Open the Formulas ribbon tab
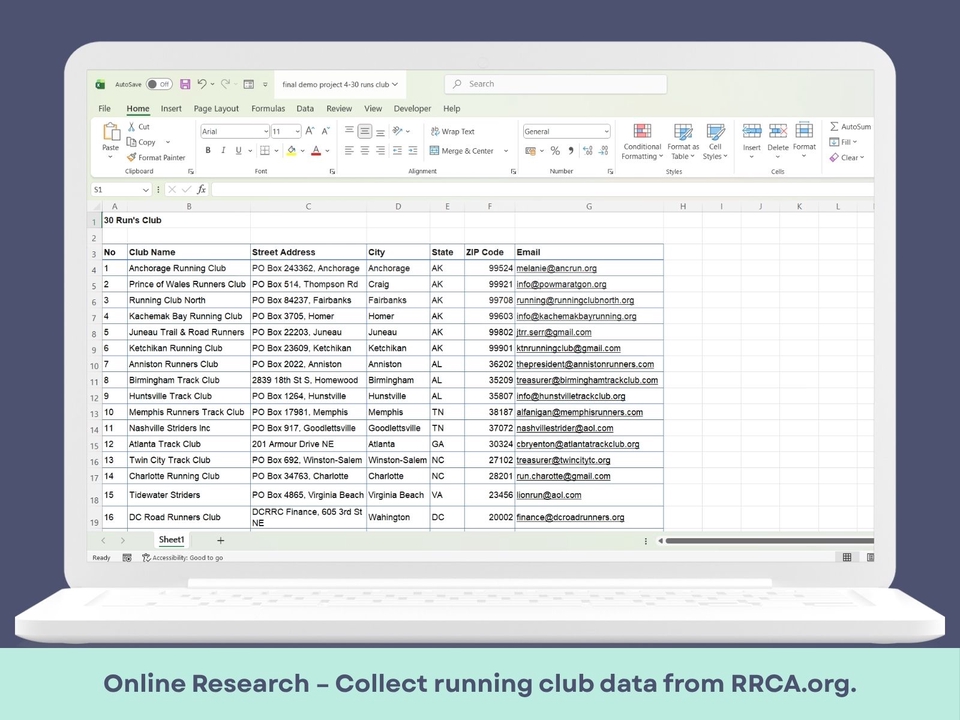 268,108
